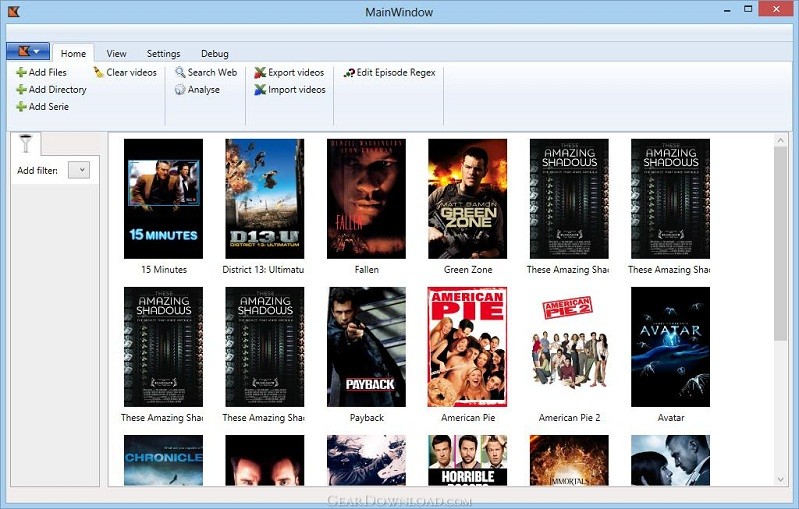Click the Add Serie plus icon
Viewport: 799px width, 509px height.
(21, 106)
